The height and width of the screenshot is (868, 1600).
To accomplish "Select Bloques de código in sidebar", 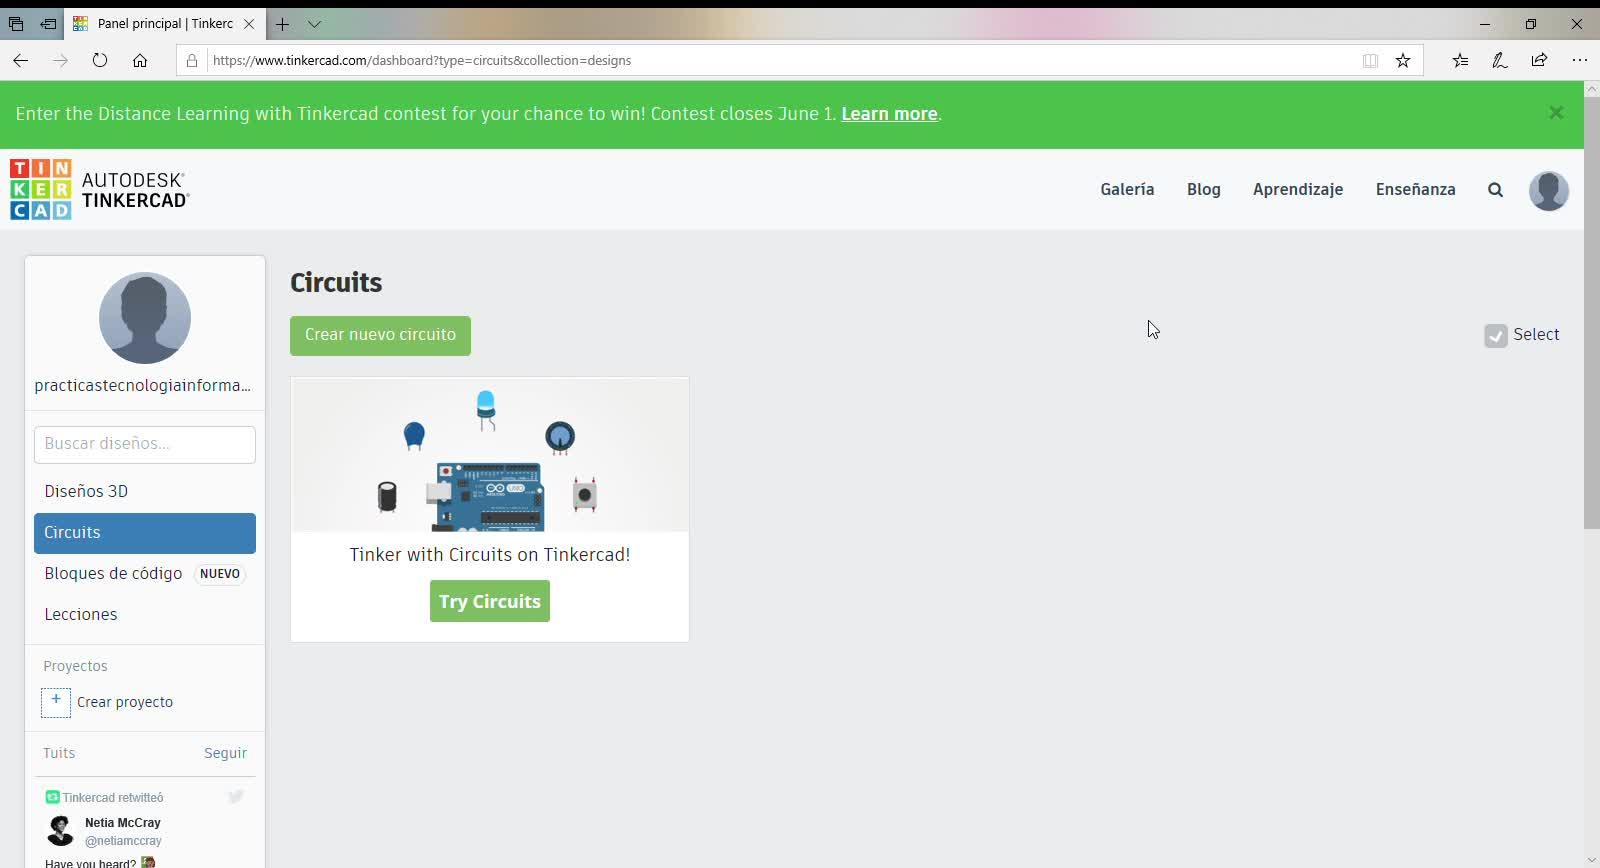I will [145, 574].
